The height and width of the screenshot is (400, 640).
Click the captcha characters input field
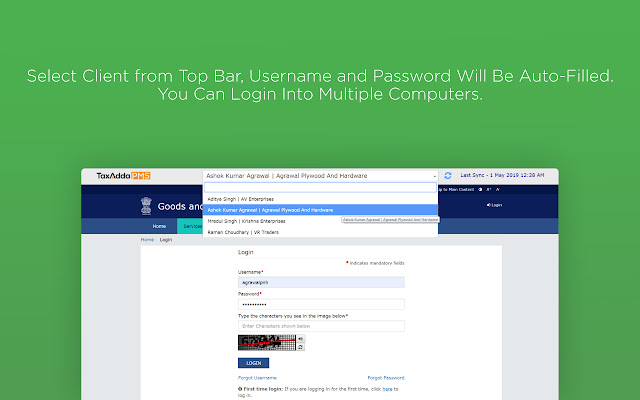(x=321, y=326)
